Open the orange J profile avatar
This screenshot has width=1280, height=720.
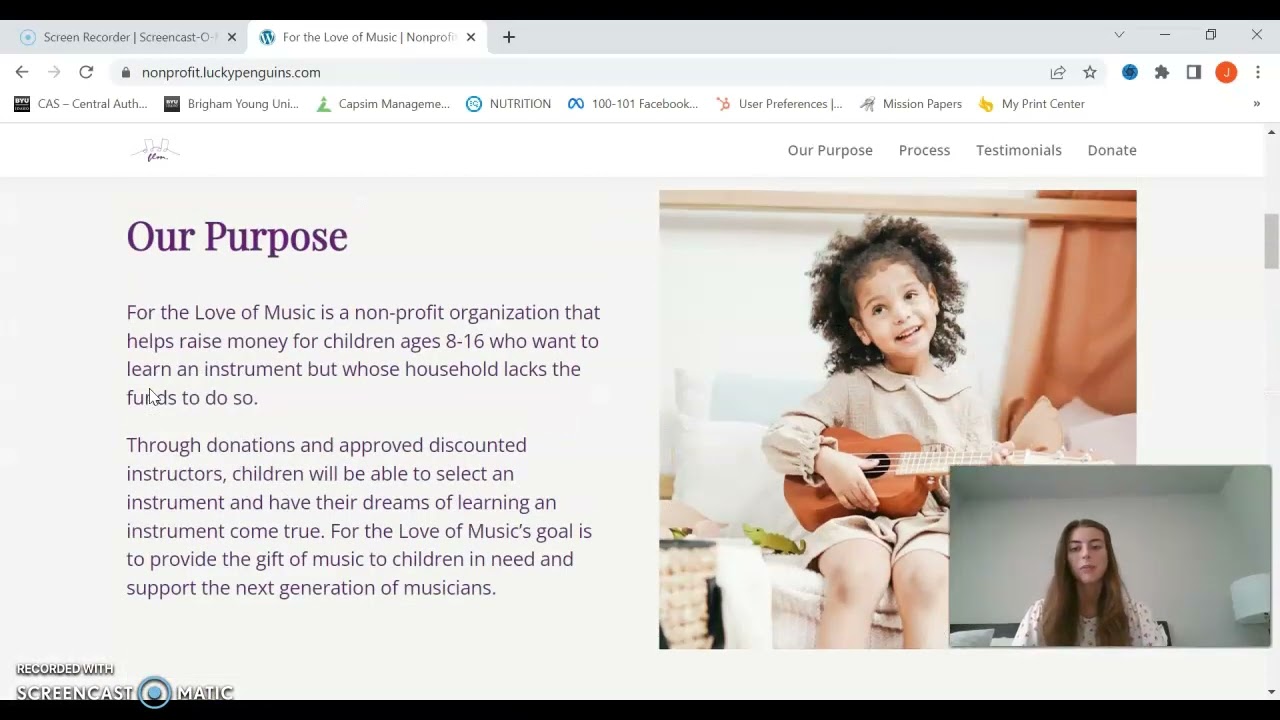click(1226, 72)
